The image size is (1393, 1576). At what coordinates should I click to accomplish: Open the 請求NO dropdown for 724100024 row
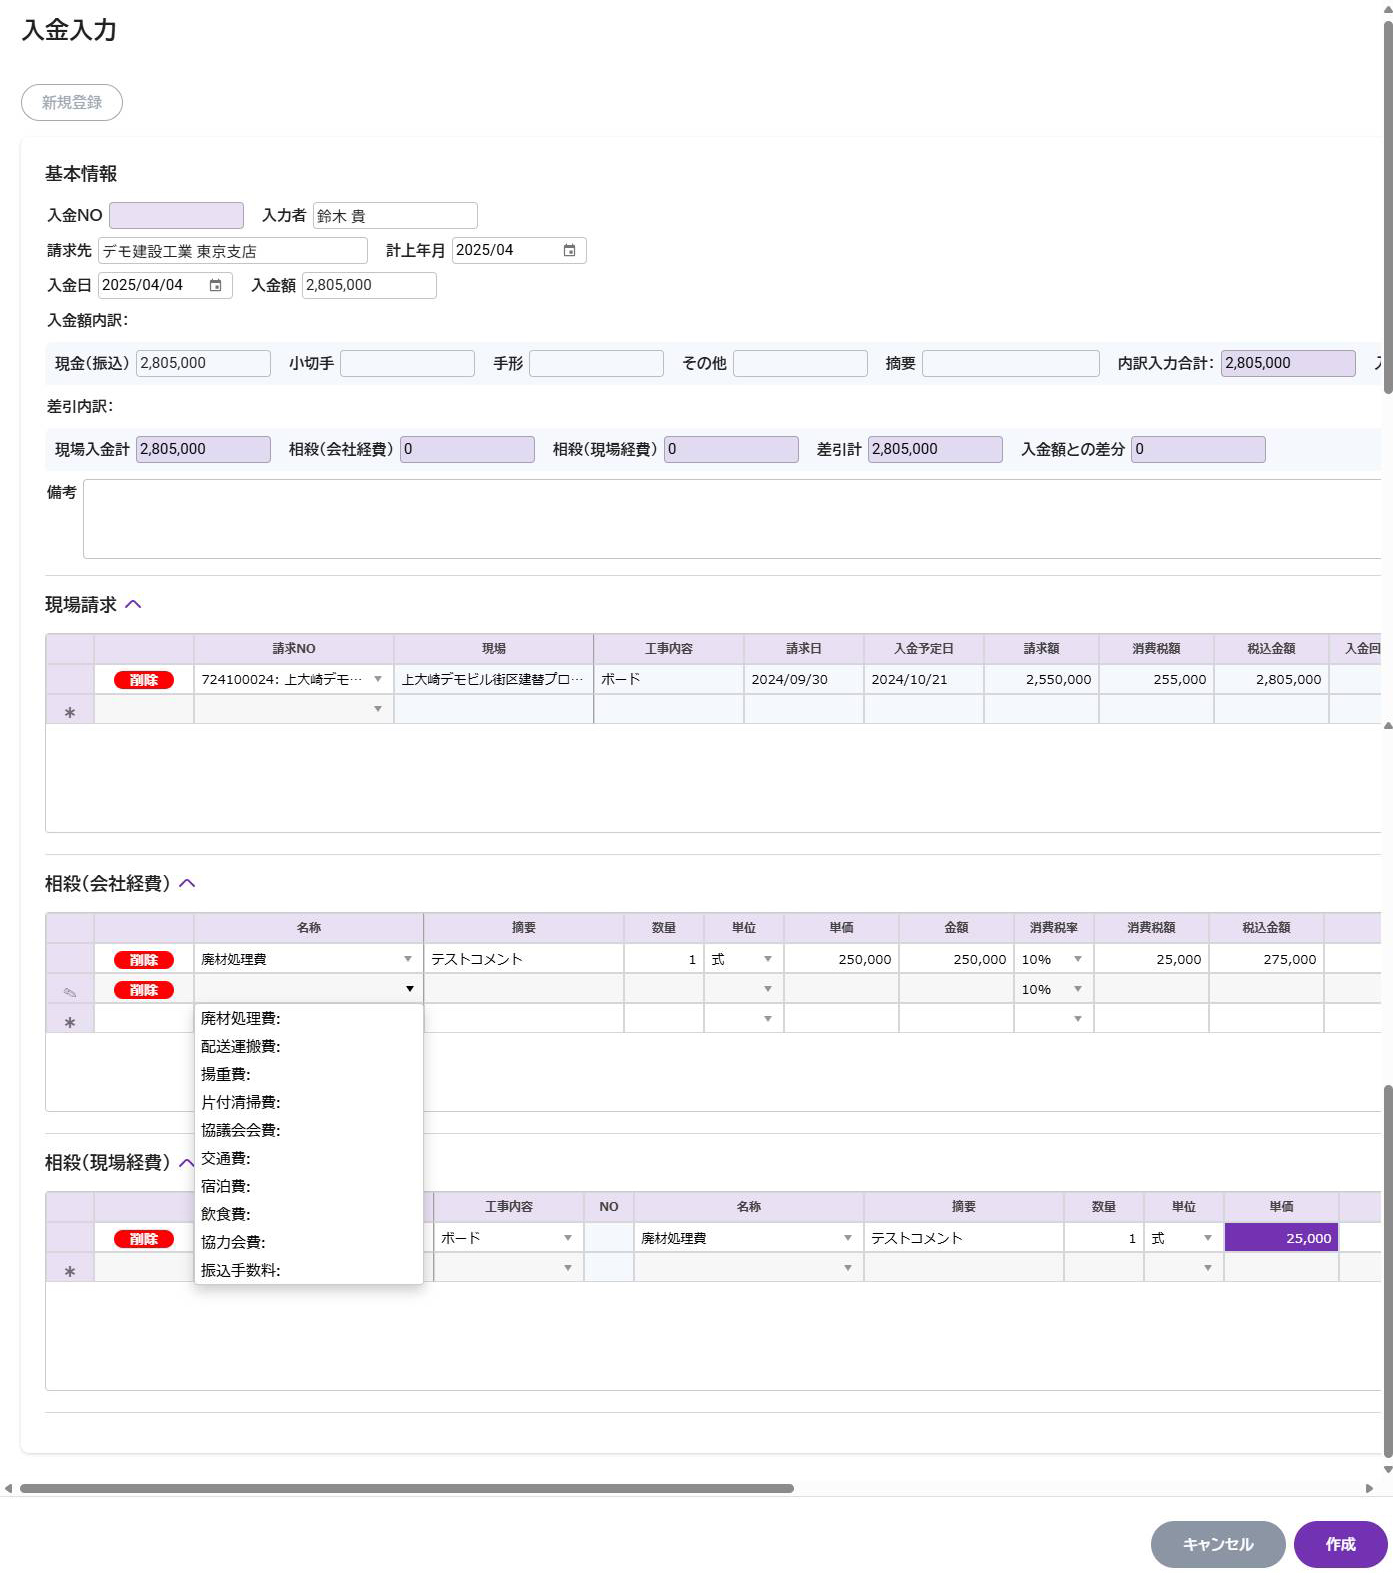pos(378,679)
